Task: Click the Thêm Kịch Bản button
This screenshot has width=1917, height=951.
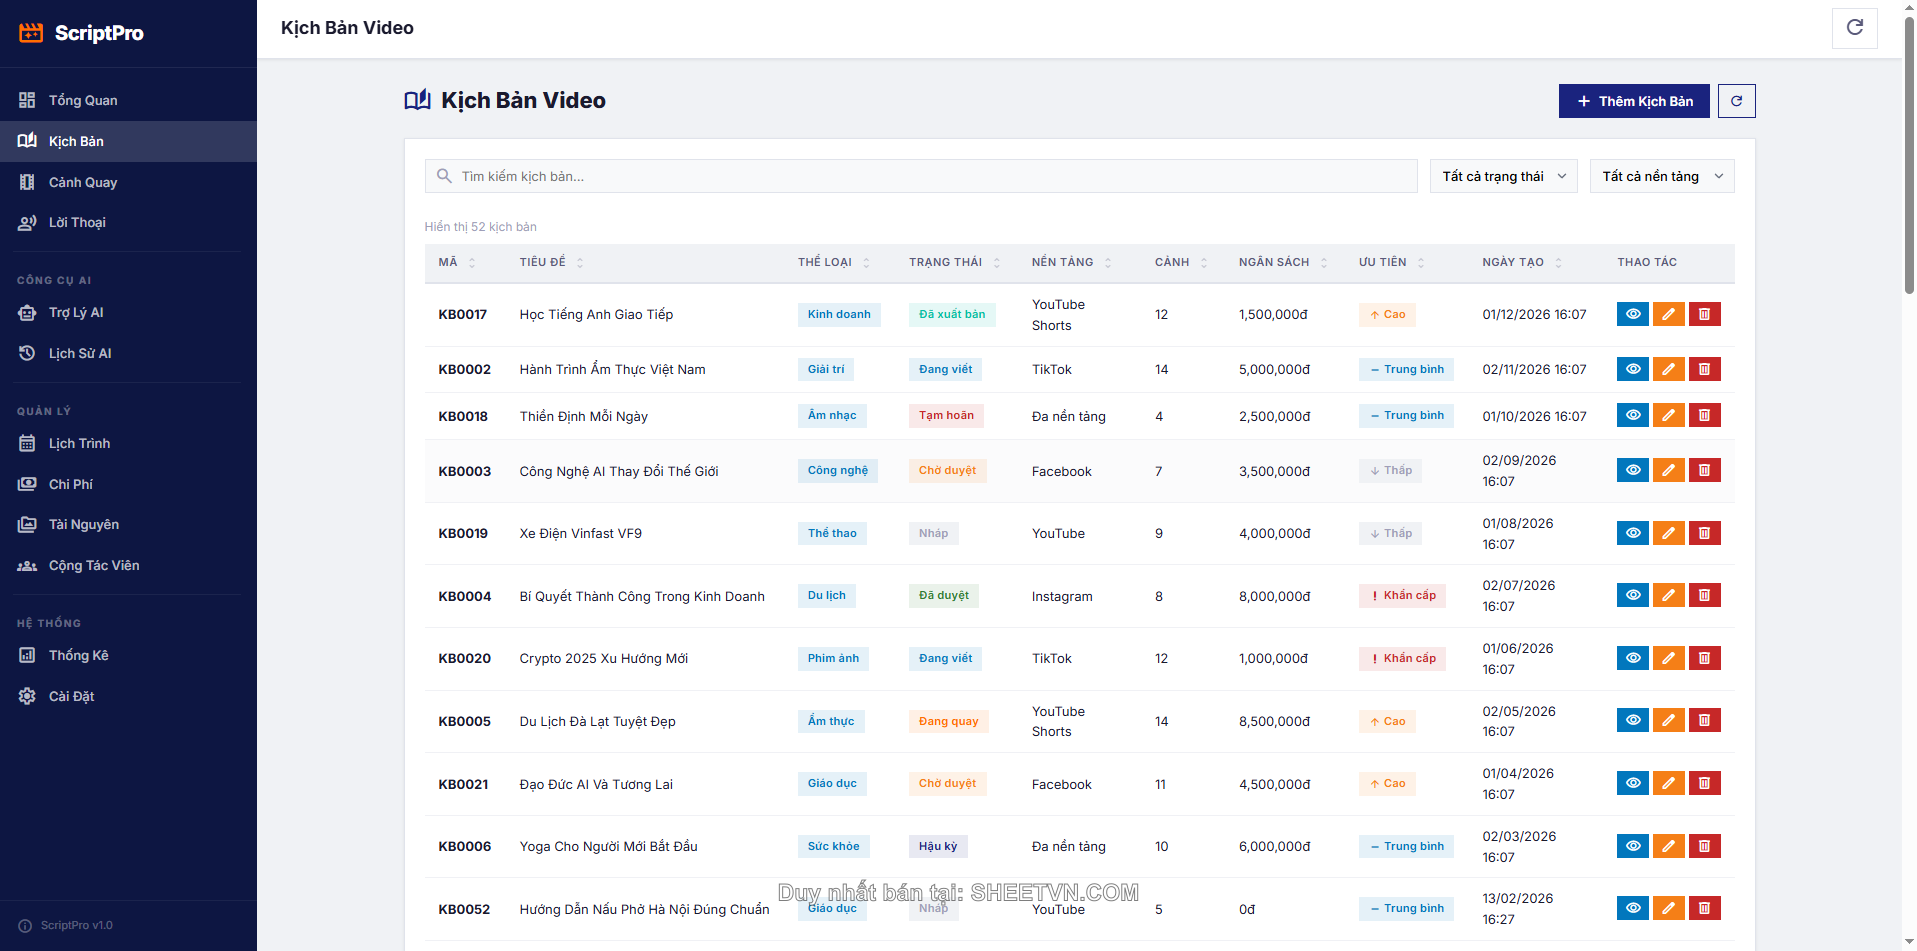Action: (x=1633, y=101)
